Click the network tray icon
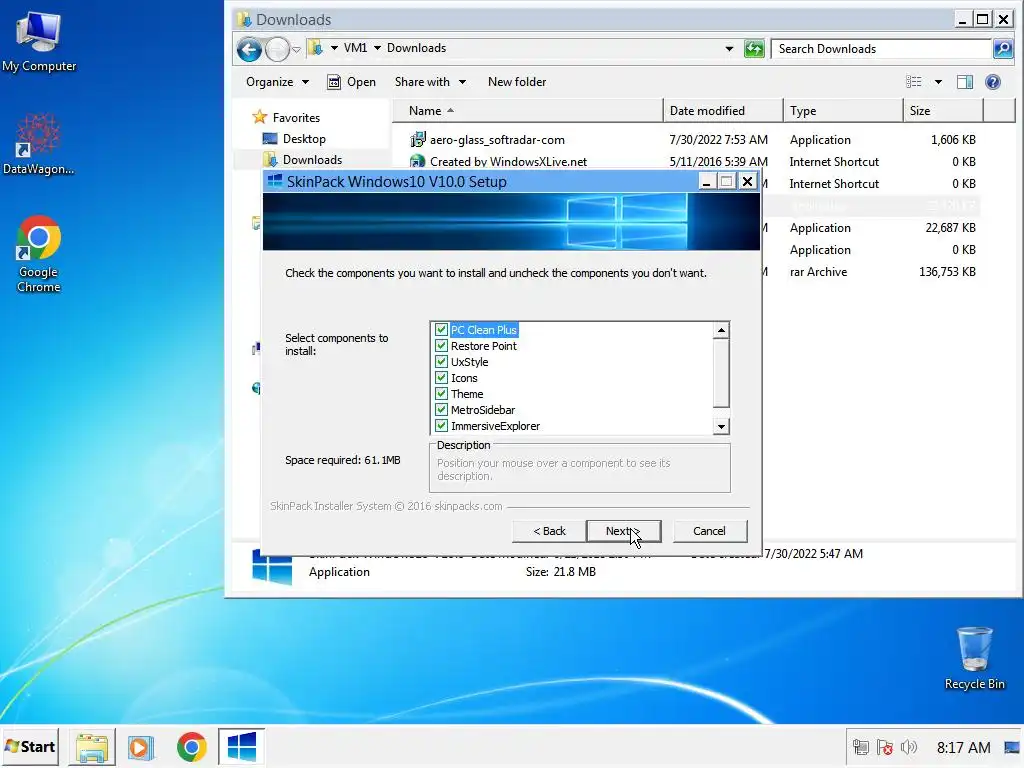Screen dimensions: 1024x768 coord(861,747)
